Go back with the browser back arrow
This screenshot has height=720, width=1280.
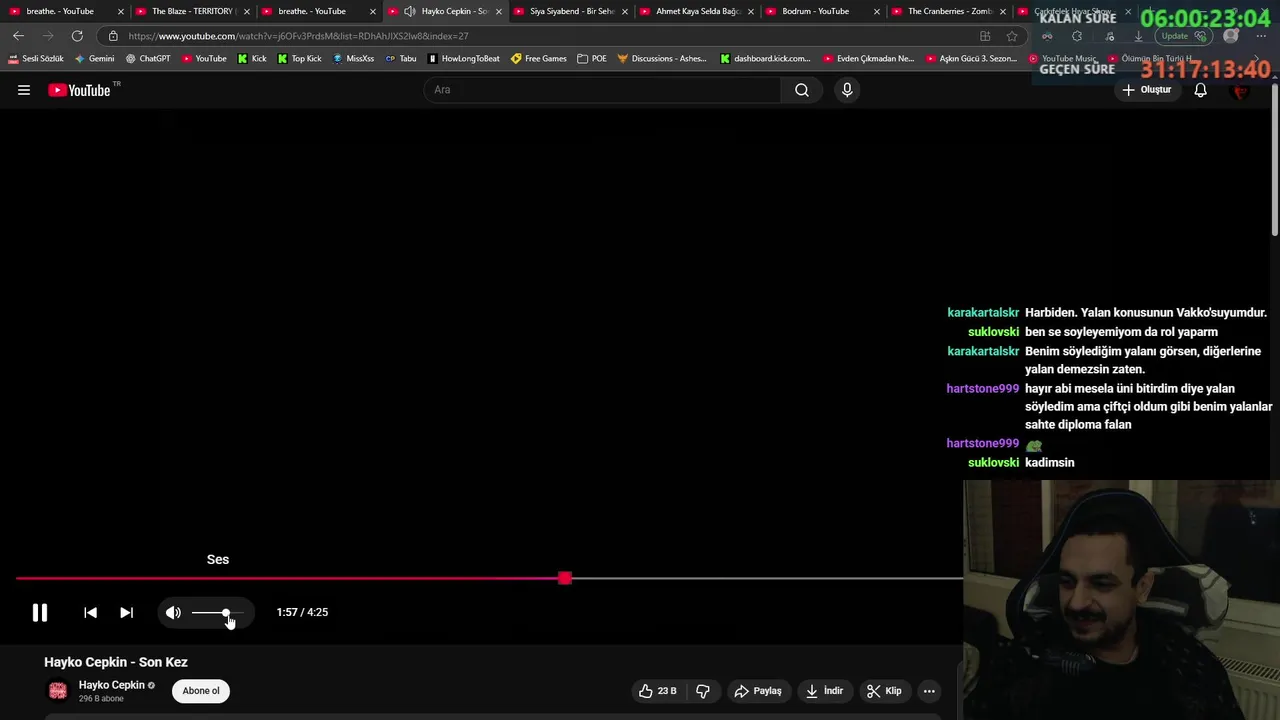[18, 36]
